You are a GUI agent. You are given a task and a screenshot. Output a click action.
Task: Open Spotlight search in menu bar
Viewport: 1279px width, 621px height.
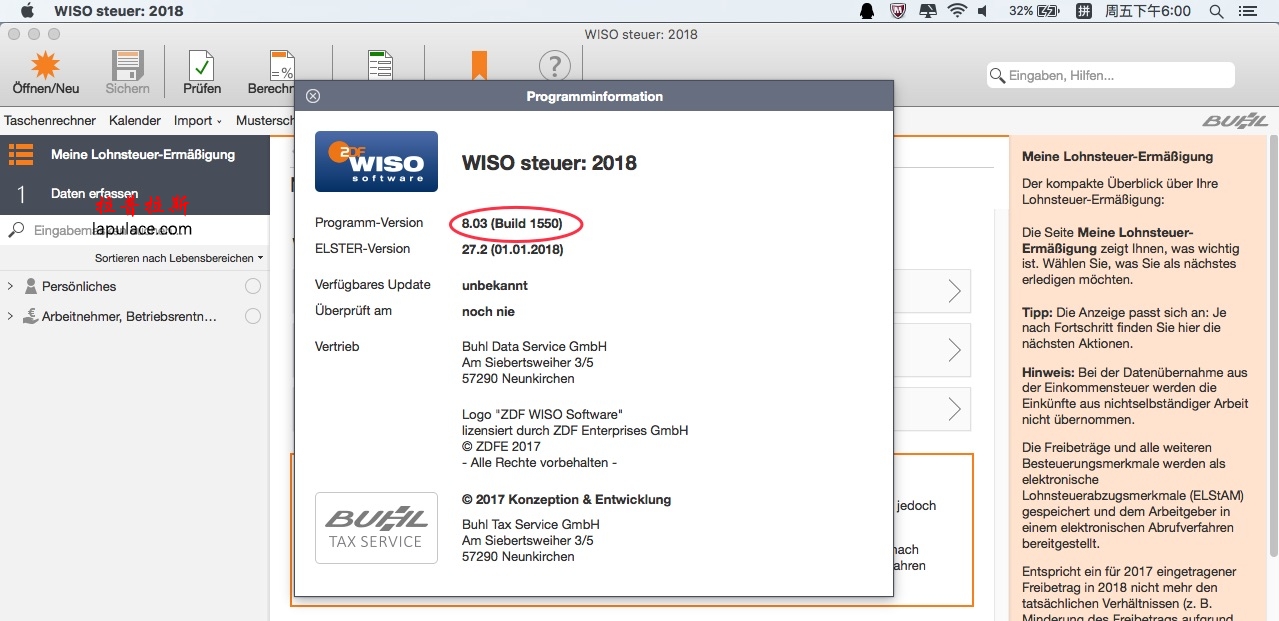(1216, 11)
